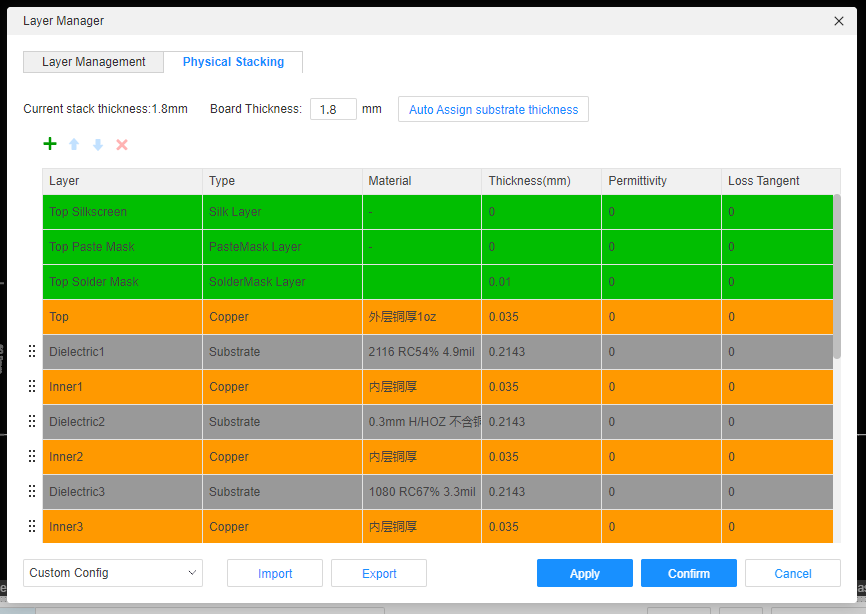Click the red delete layer X icon
This screenshot has width=866, height=614.
(122, 144)
